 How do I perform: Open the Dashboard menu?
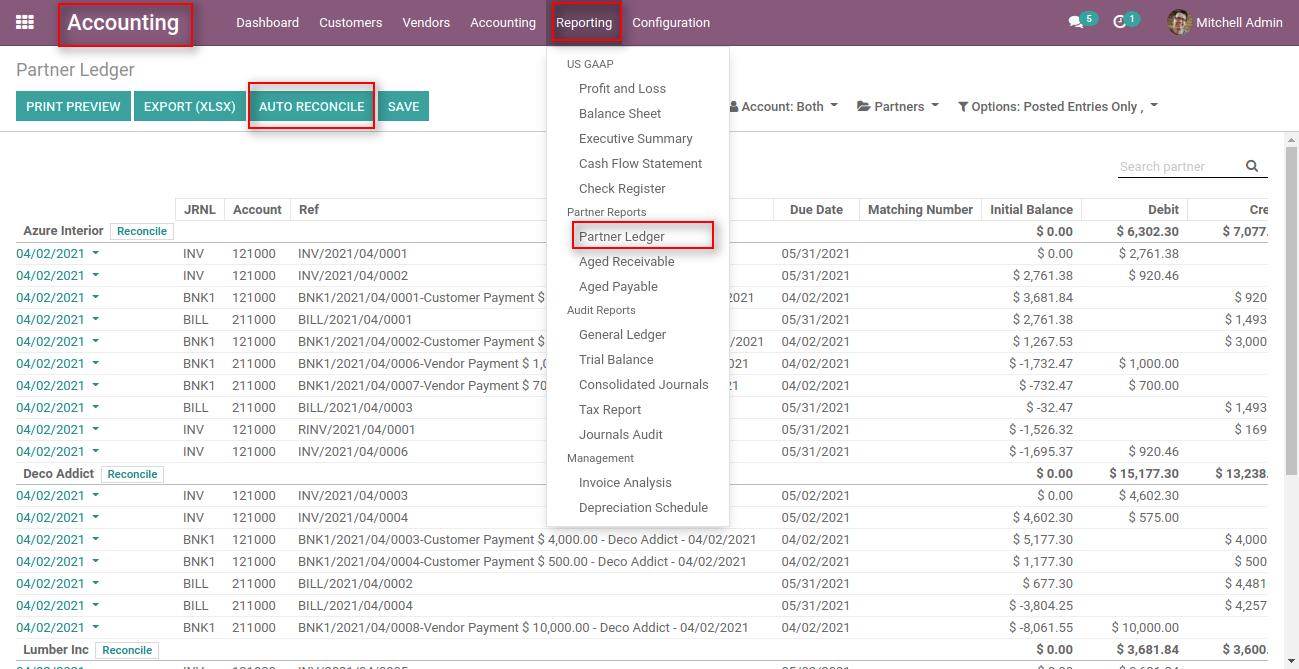(x=267, y=22)
